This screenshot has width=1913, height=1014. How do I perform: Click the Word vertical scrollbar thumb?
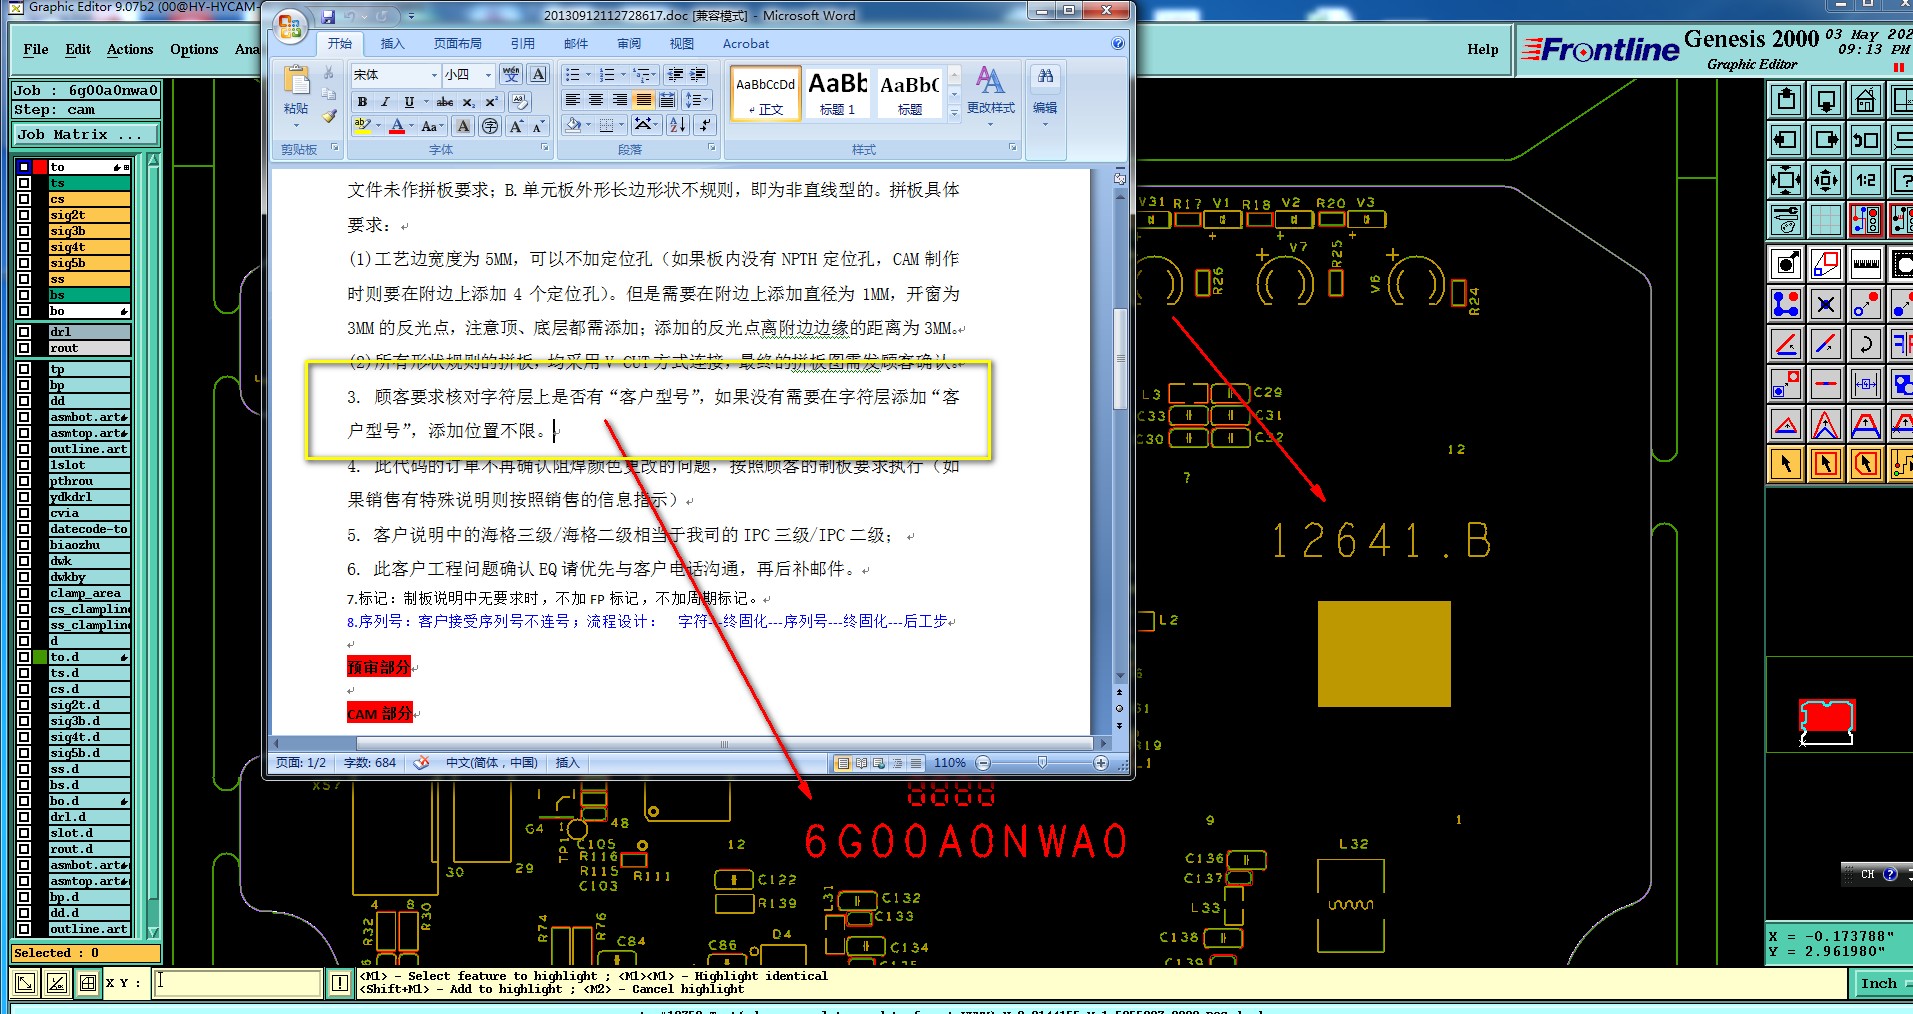pos(1120,358)
